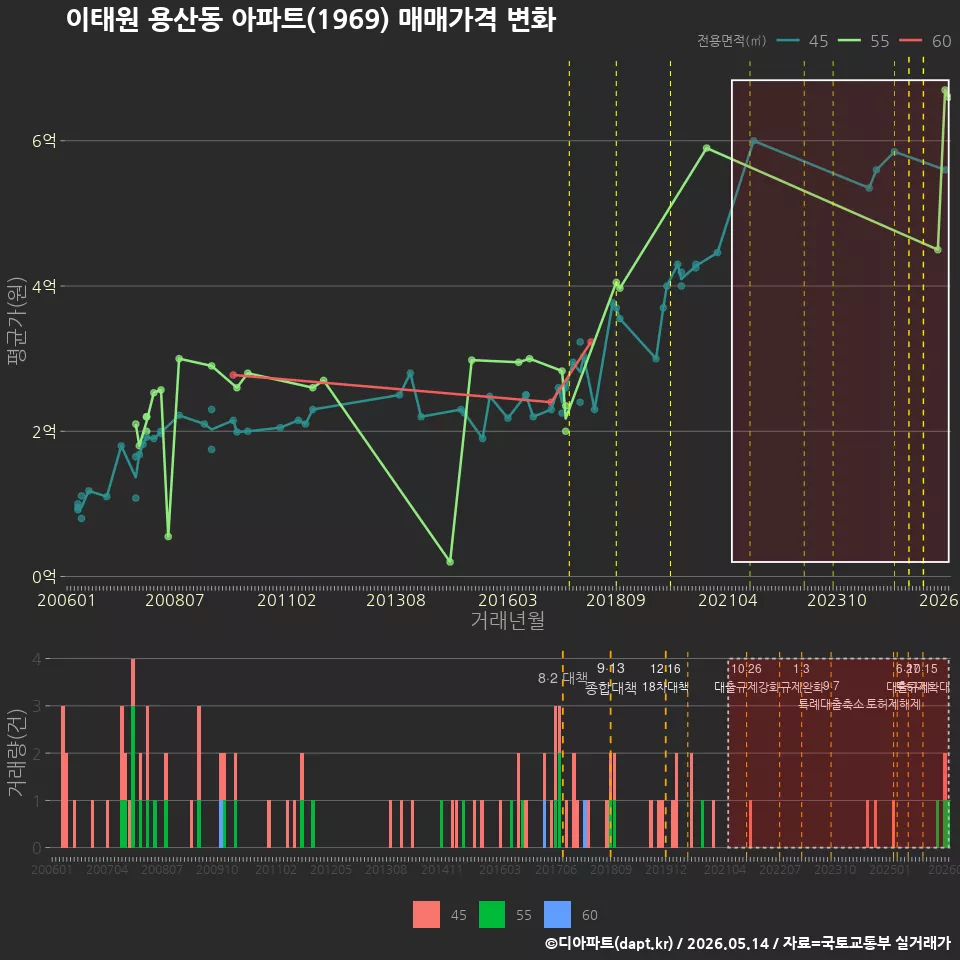Click the 0억 tick label on price axis

[x=44, y=577]
